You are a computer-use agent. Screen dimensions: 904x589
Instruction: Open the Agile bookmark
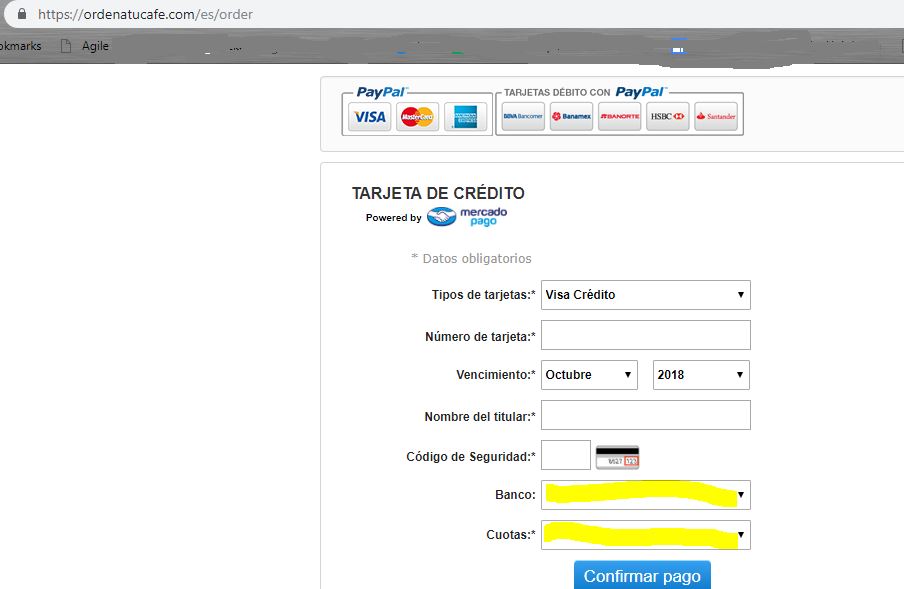pos(95,46)
